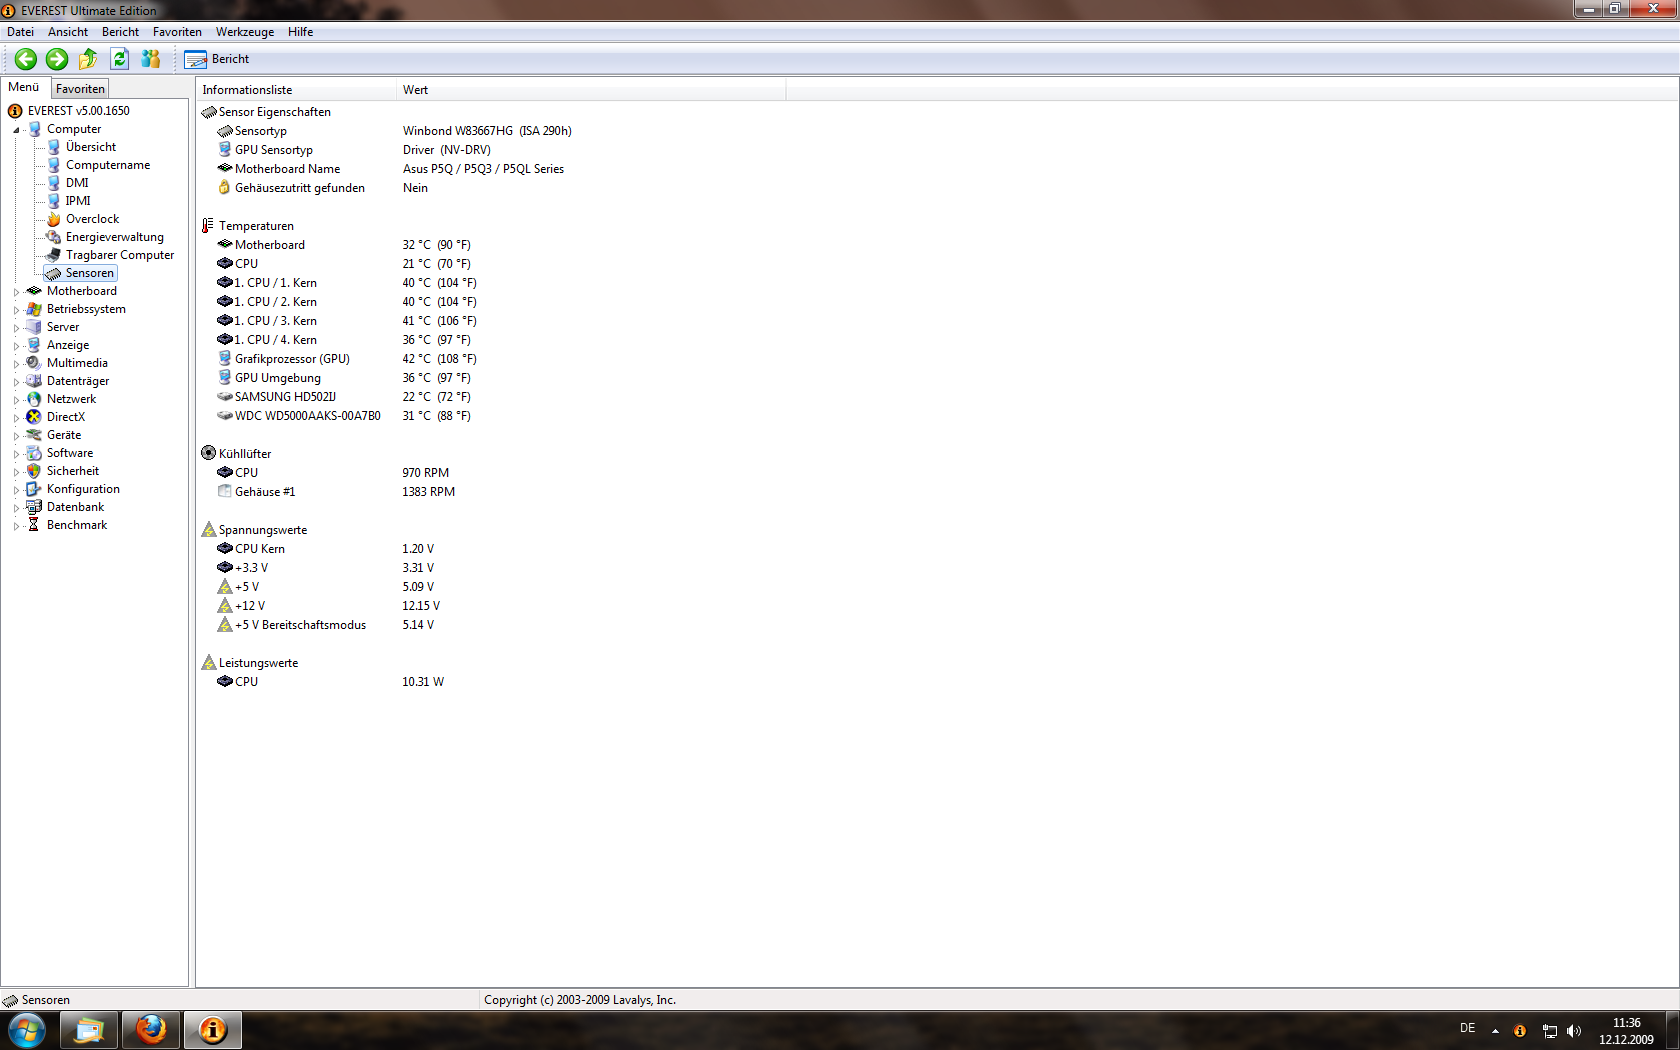Expand the Anzeige tree node
Screen dimensions: 1680x1050
[16, 346]
